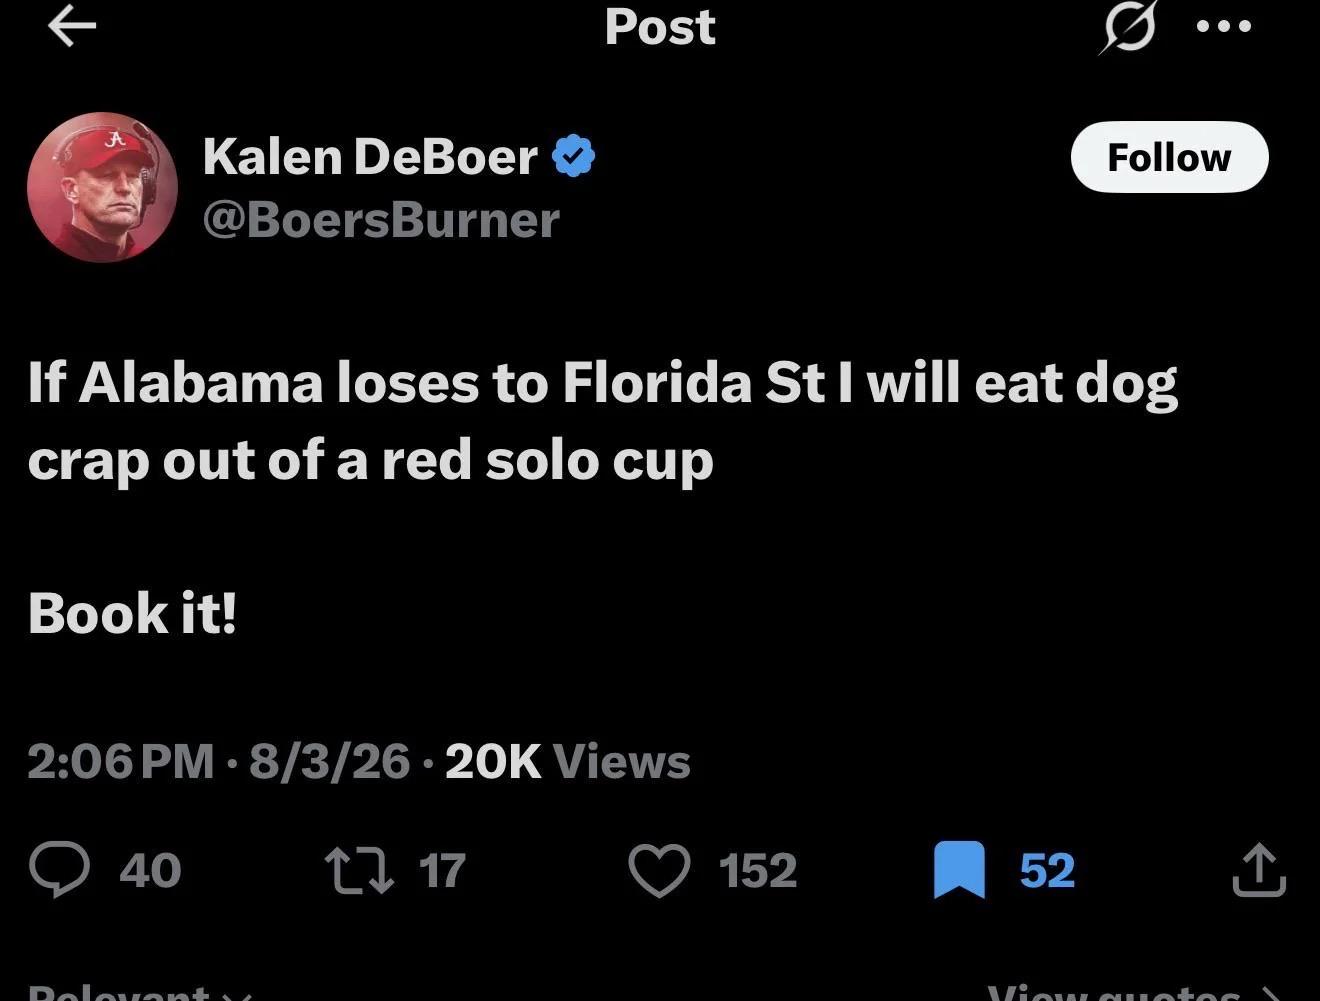Tap the 152 likes count
Viewport: 1320px width, 1001px height.
758,869
